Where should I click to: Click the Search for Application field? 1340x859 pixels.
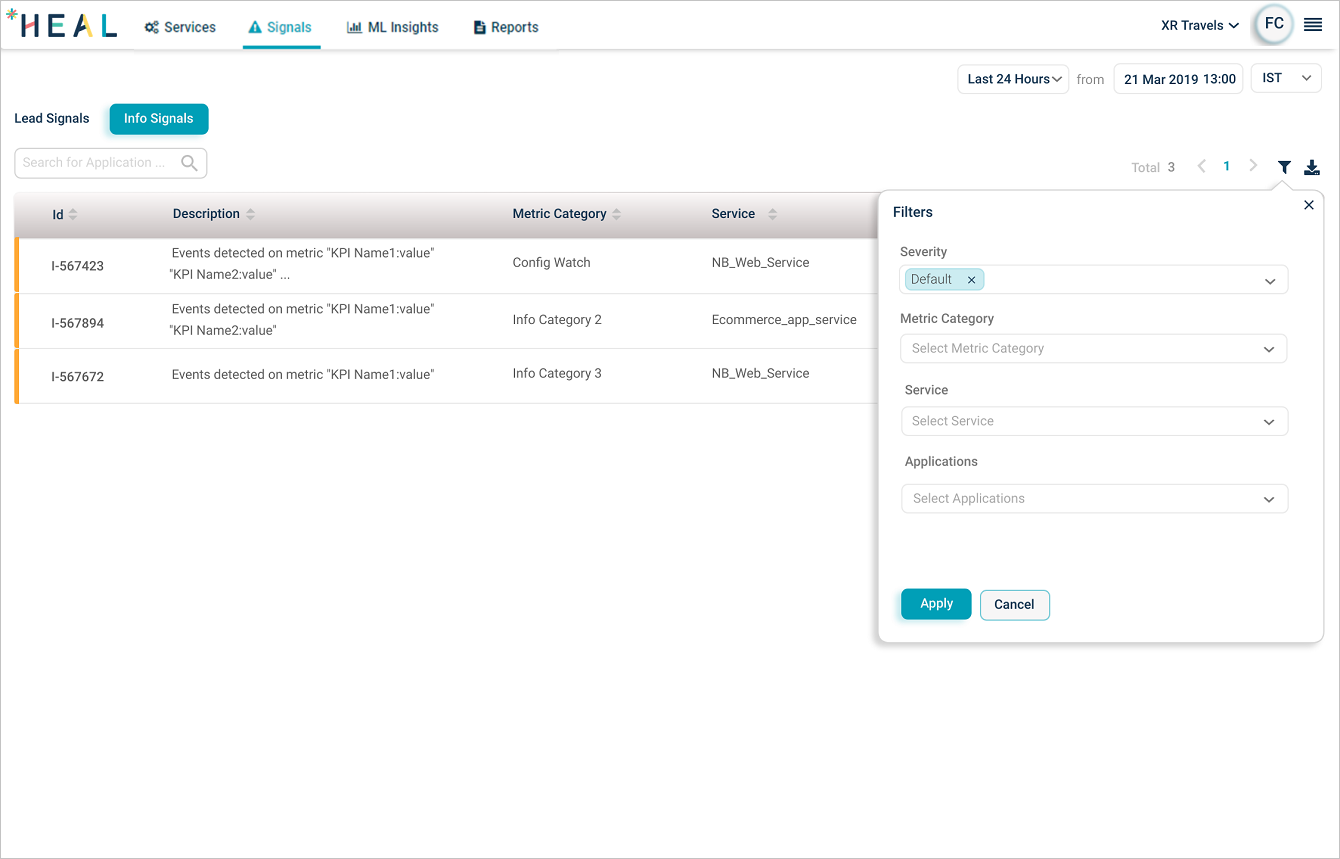[x=95, y=163]
